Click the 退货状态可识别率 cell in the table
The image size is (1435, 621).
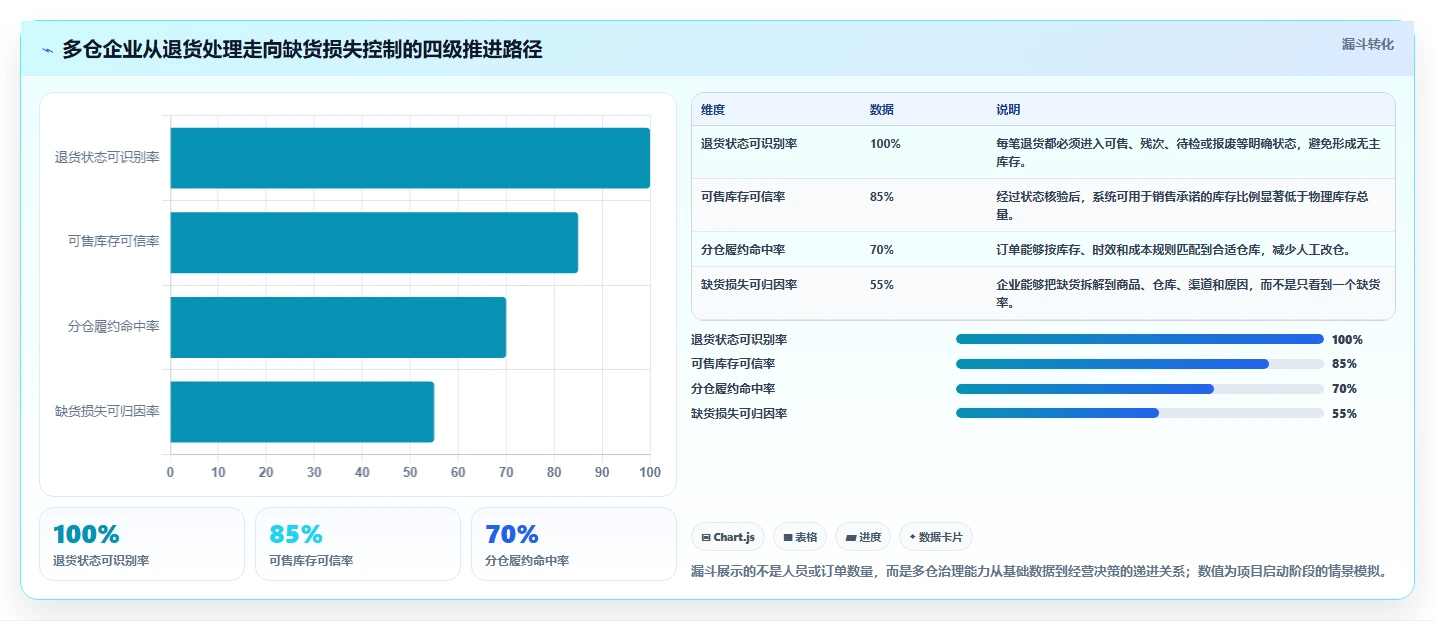[749, 144]
